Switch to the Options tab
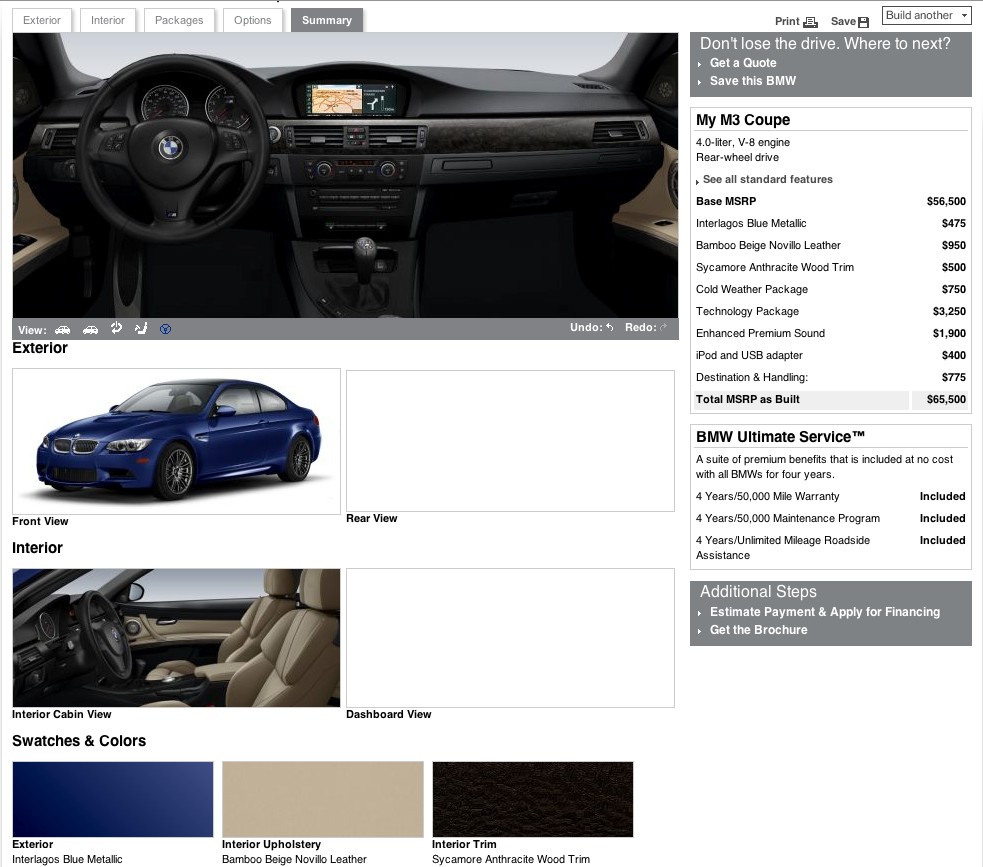This screenshot has height=867, width=983. point(252,20)
